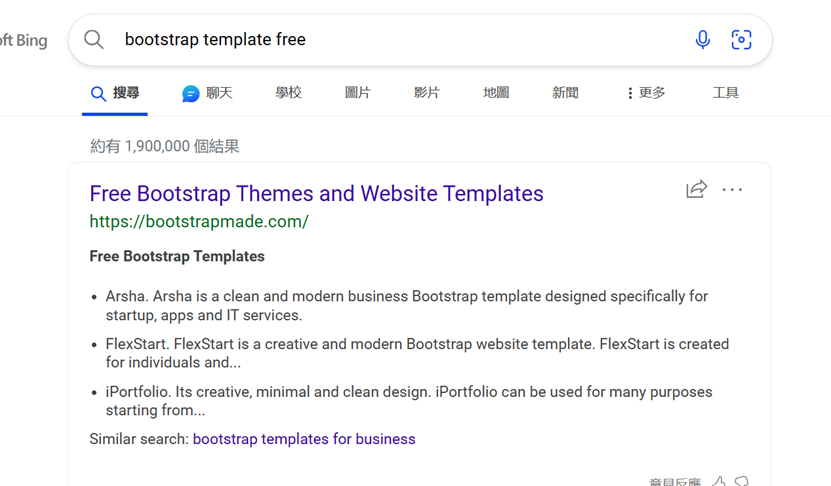This screenshot has height=486, width=831.
Task: Click the share icon on first result
Action: (696, 189)
